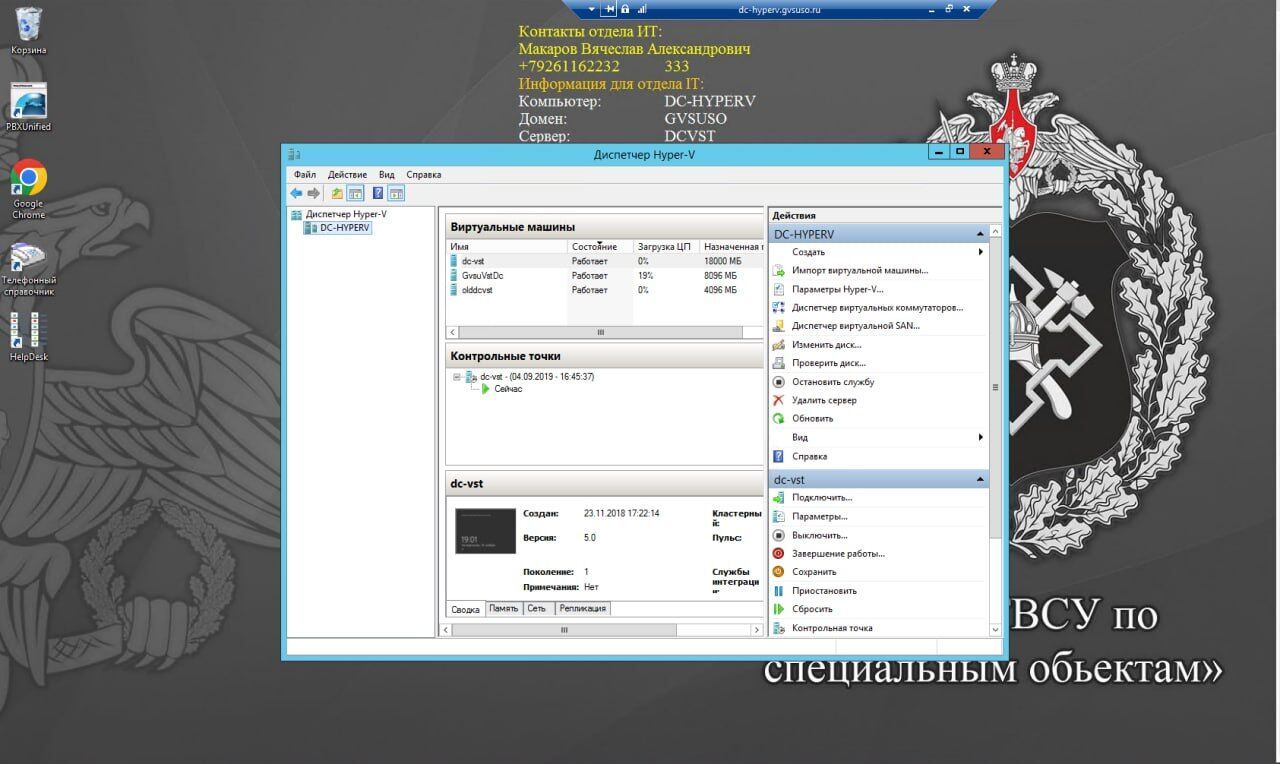Switch to the Репликация tab
The width and height of the screenshot is (1280, 764).
[581, 608]
